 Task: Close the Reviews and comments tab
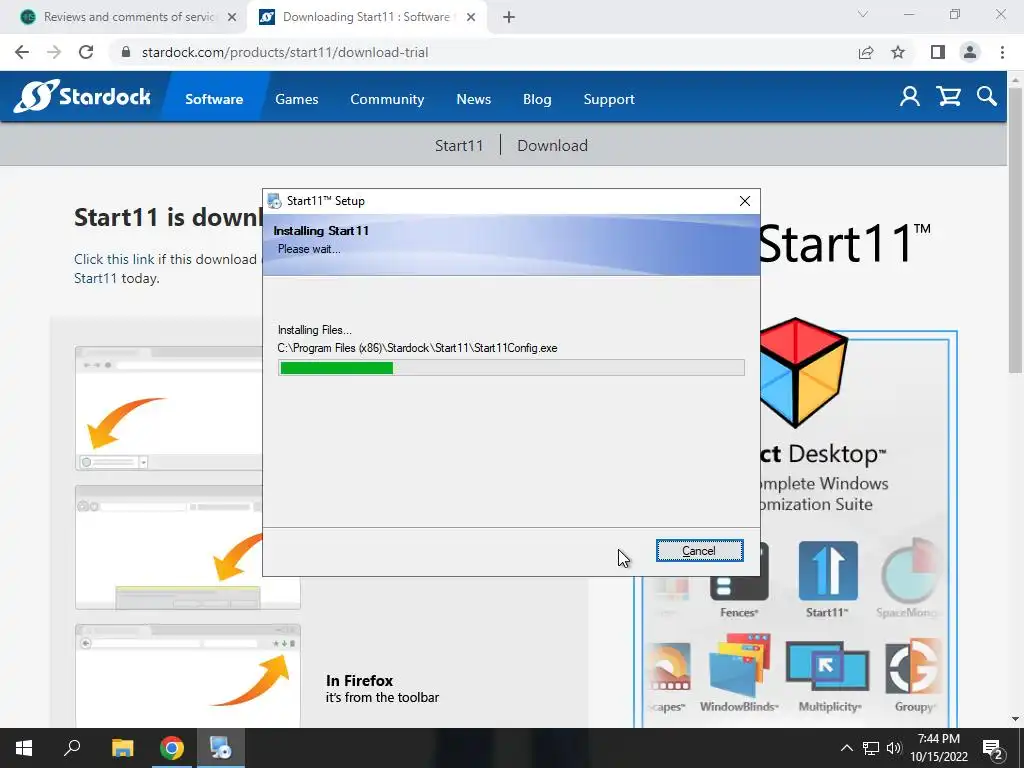232,17
